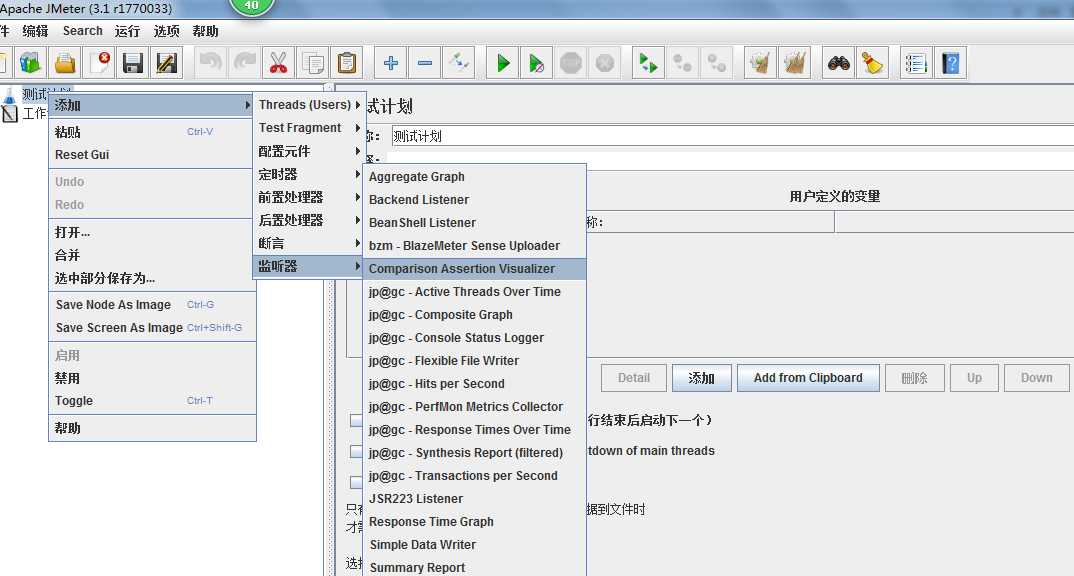This screenshot has height=576, width=1074.
Task: Open the 运行 menu in menu bar
Action: tap(127, 31)
